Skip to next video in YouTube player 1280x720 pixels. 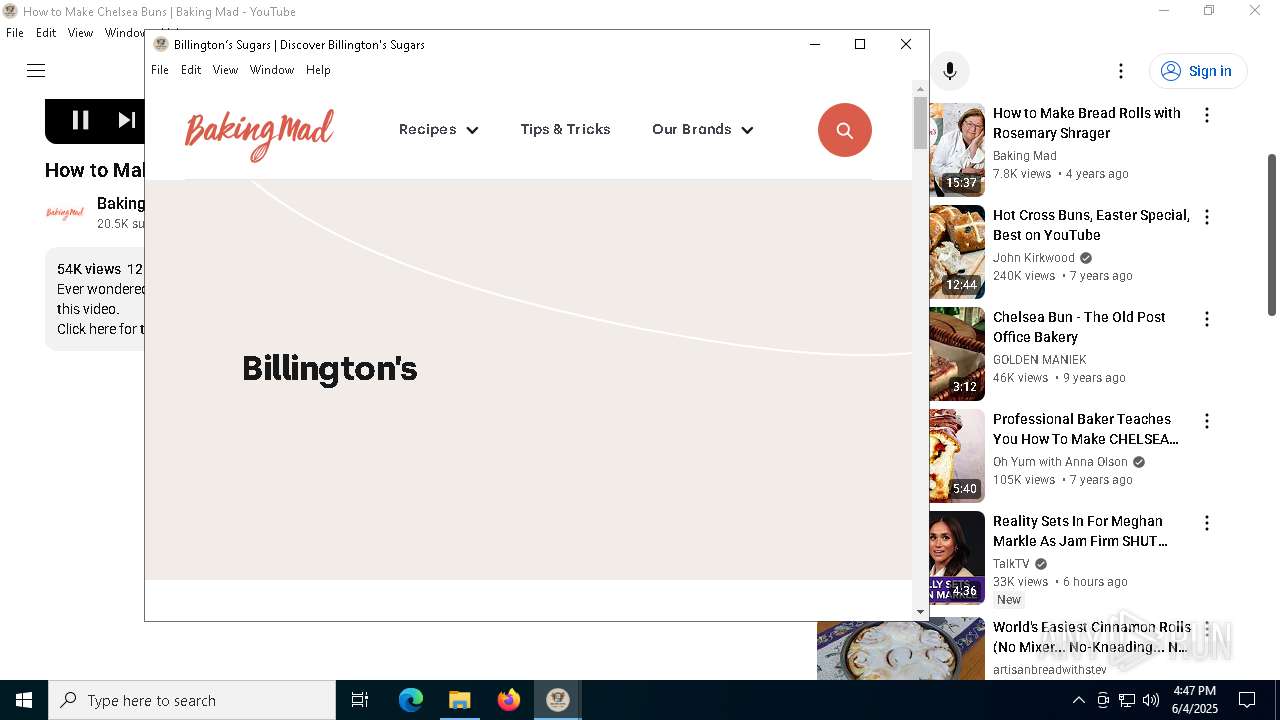pyautogui.click(x=126, y=120)
